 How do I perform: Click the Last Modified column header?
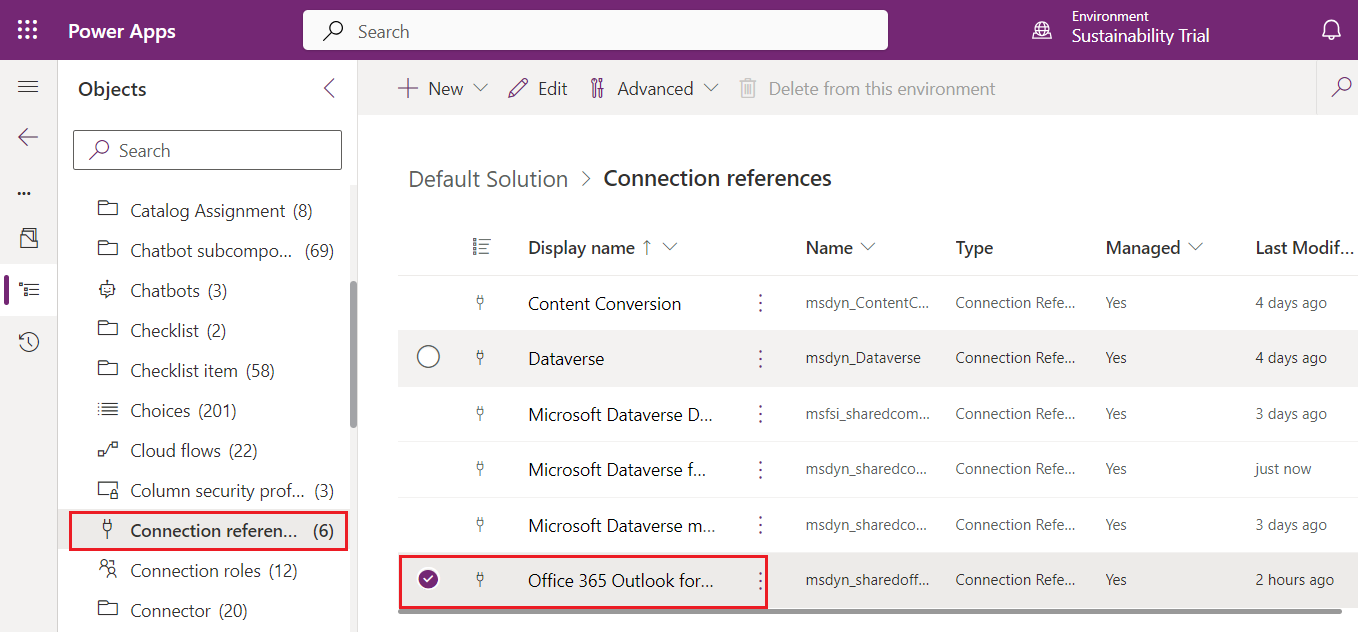pyautogui.click(x=1305, y=248)
